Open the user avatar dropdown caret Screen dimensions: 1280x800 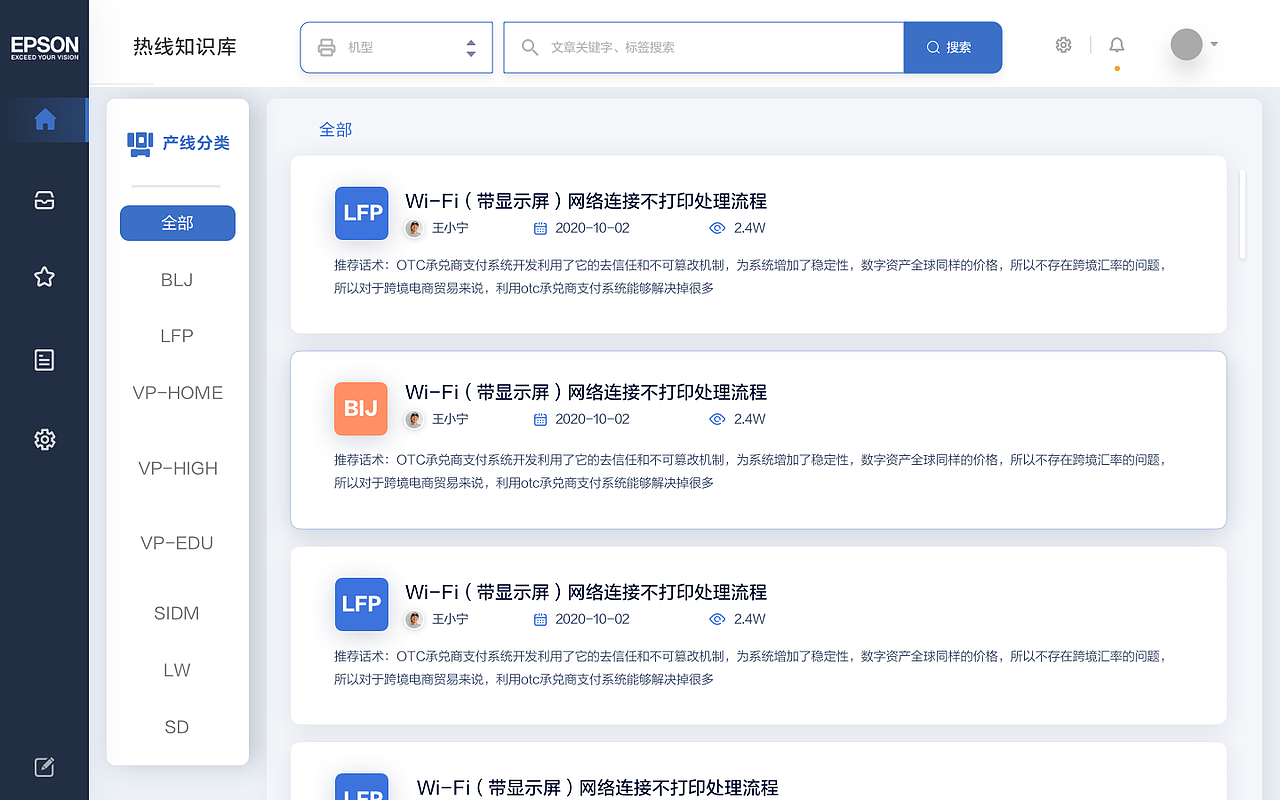[x=1211, y=44]
